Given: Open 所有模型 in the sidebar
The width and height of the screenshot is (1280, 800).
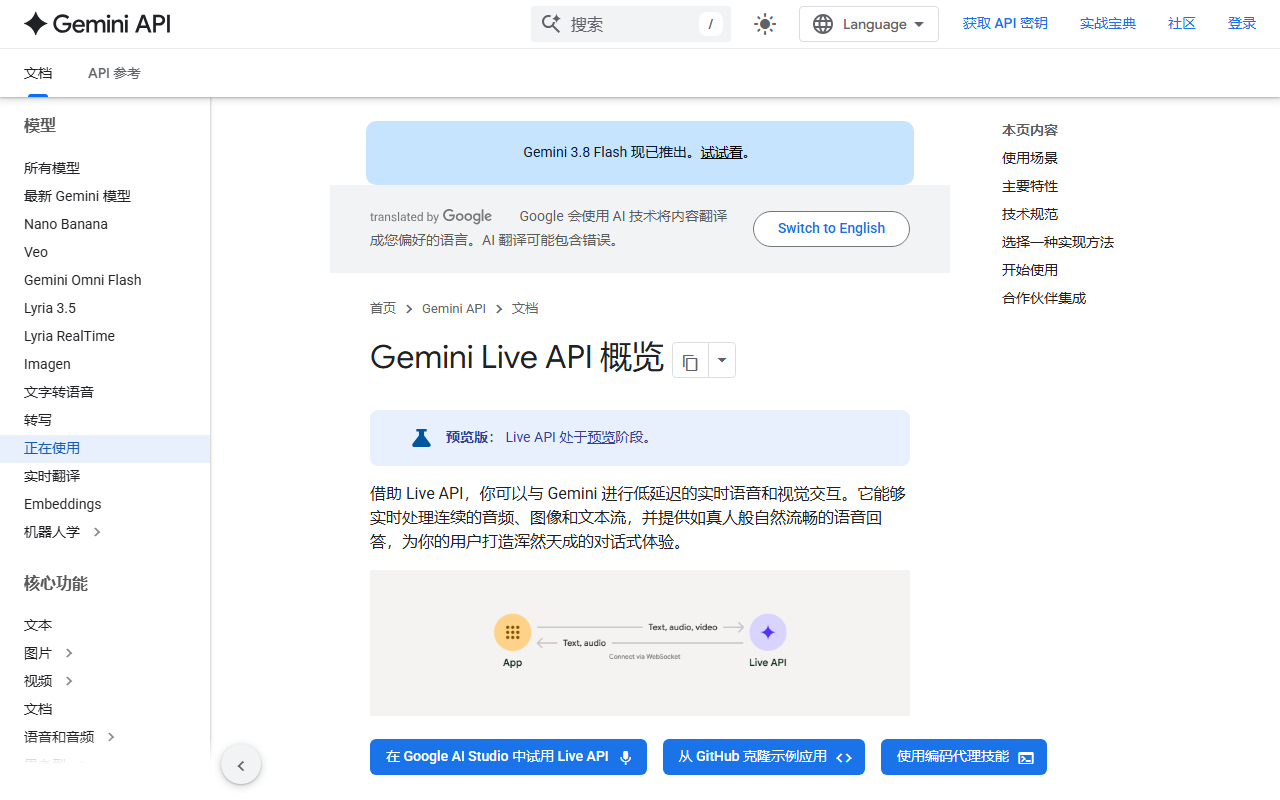Looking at the screenshot, I should 52,168.
